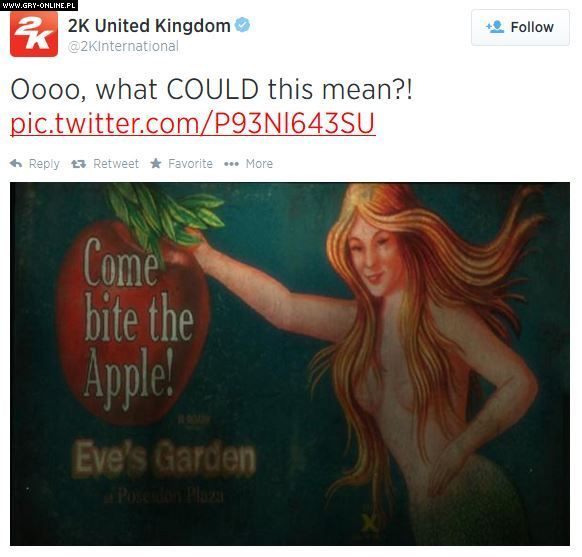
Task: Click the add-person icon in Follow button
Action: tap(495, 27)
